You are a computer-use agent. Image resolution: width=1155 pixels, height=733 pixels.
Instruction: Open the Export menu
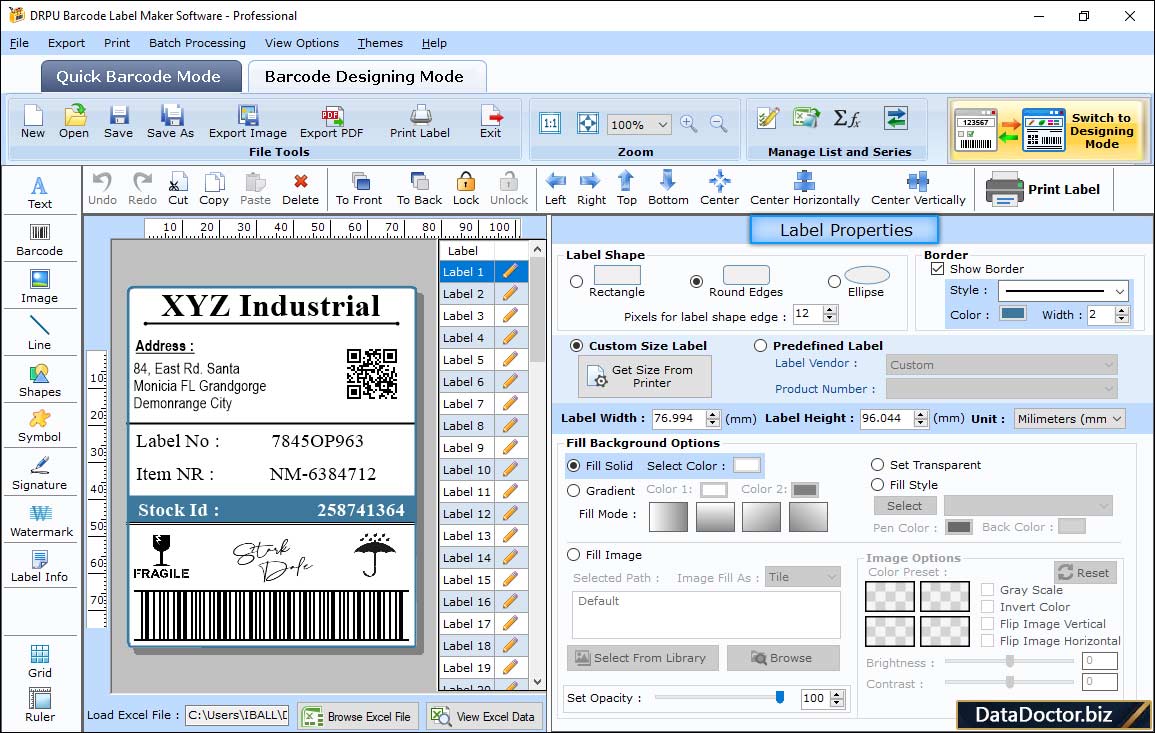[x=66, y=43]
